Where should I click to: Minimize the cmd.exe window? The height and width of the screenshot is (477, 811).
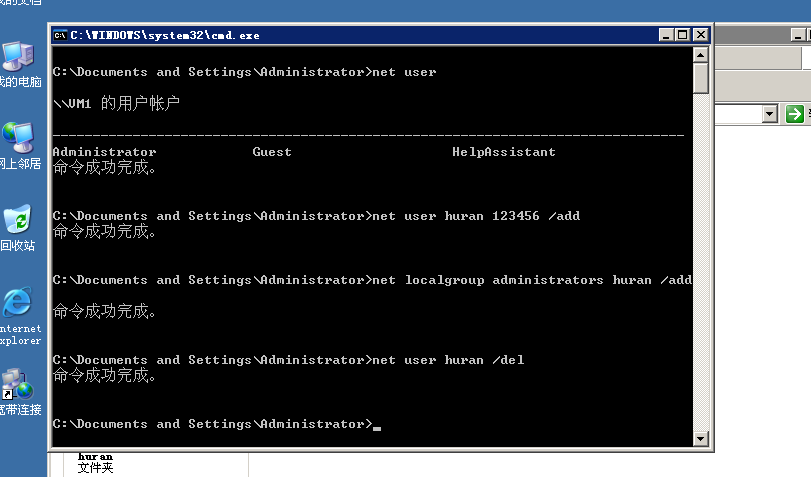667,35
